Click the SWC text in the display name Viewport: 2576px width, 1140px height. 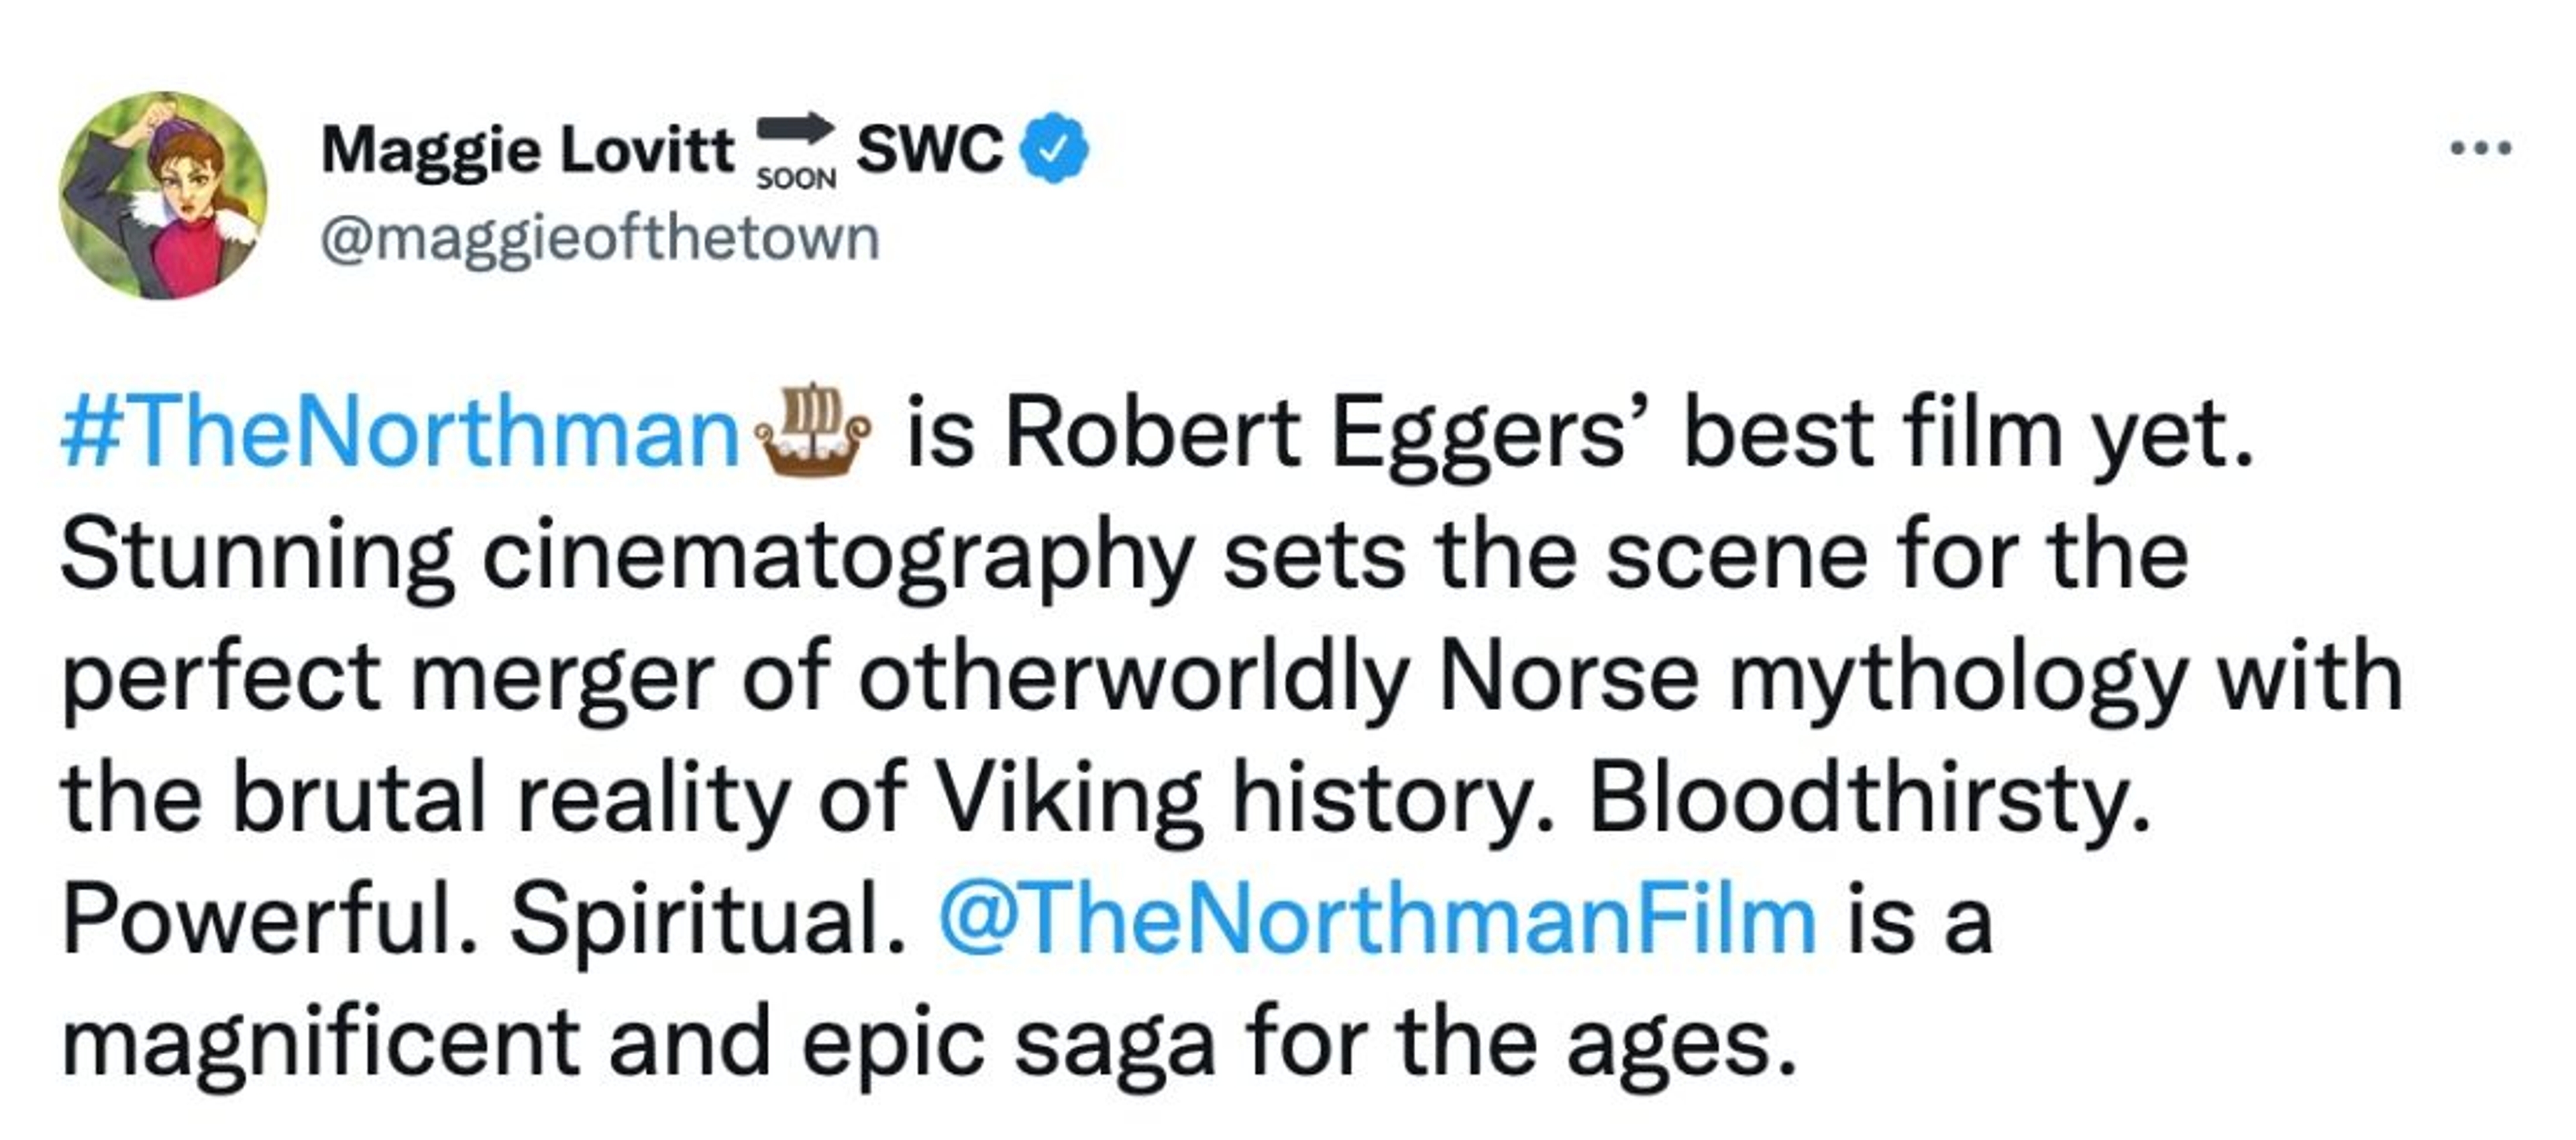pos(929,149)
